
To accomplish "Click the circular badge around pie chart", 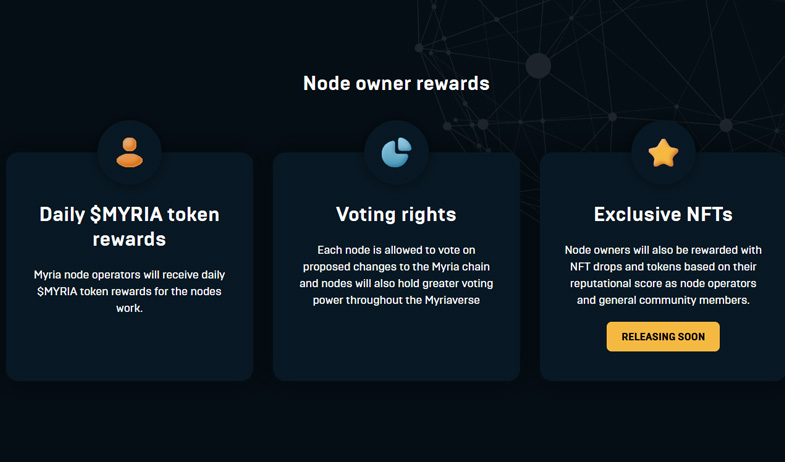I will [397, 152].
